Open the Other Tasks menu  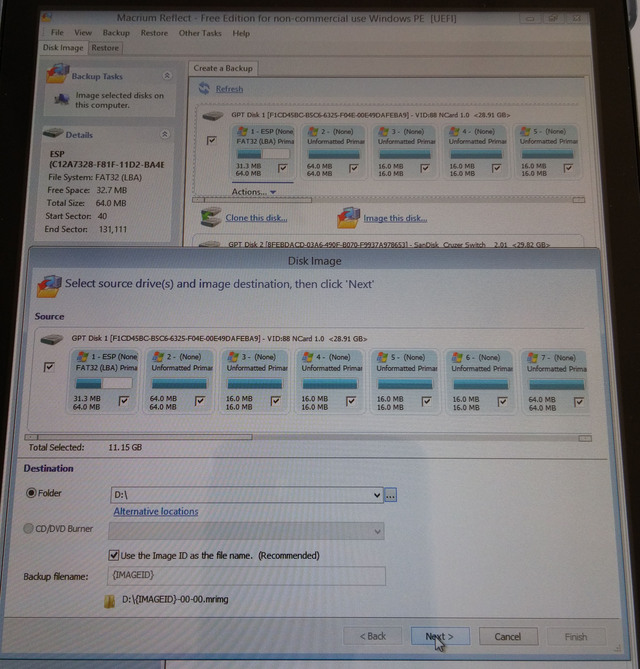point(200,33)
